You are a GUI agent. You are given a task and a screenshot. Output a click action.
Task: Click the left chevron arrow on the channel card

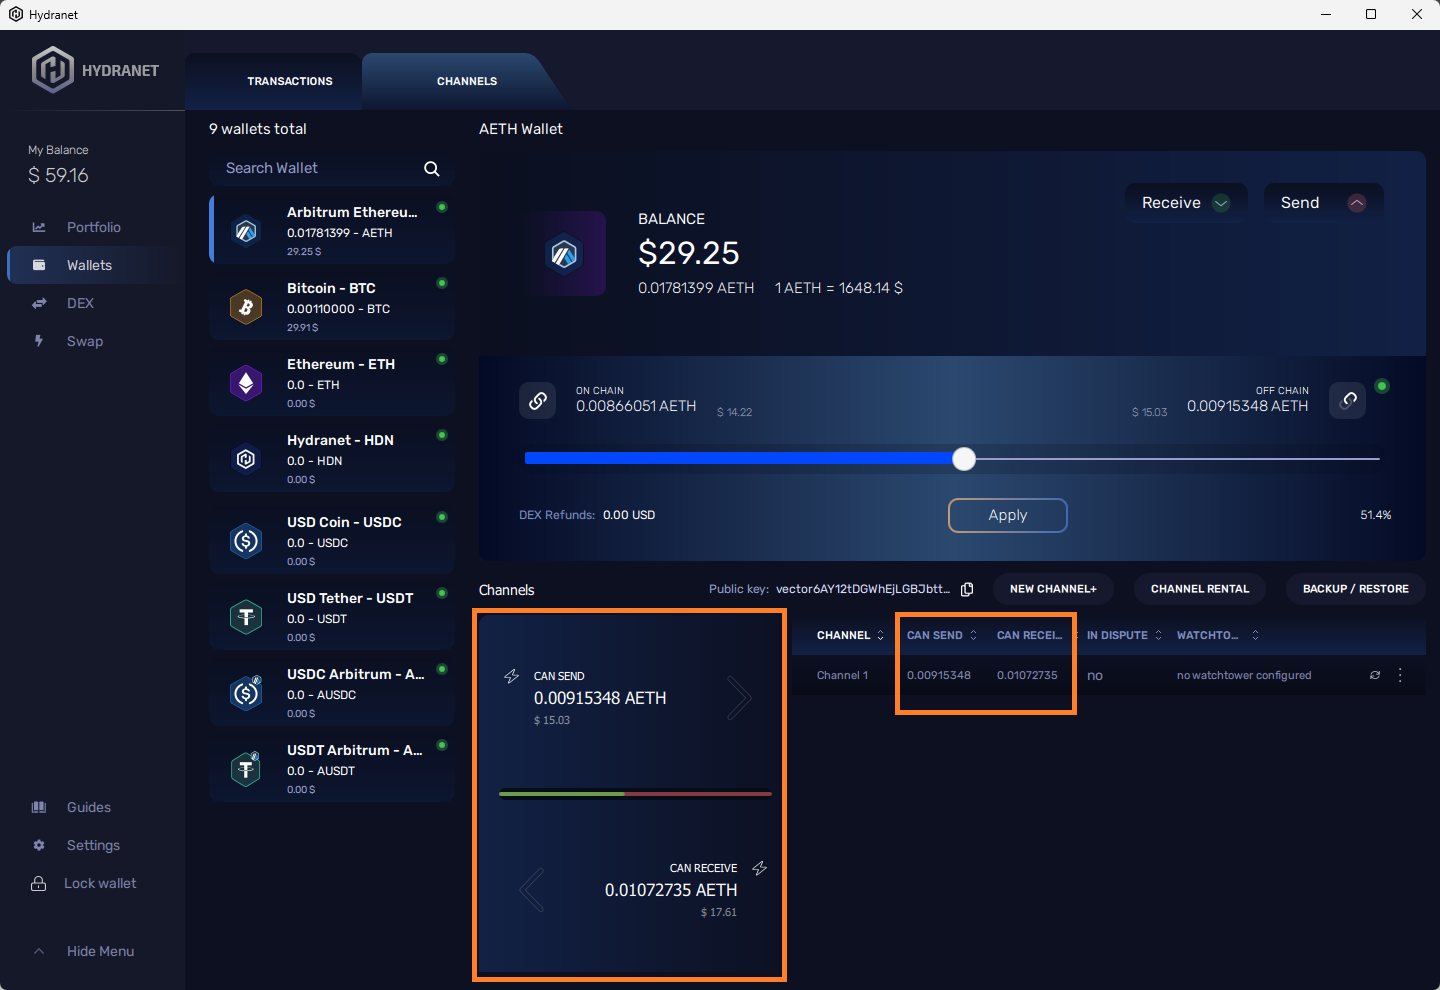[x=532, y=890]
